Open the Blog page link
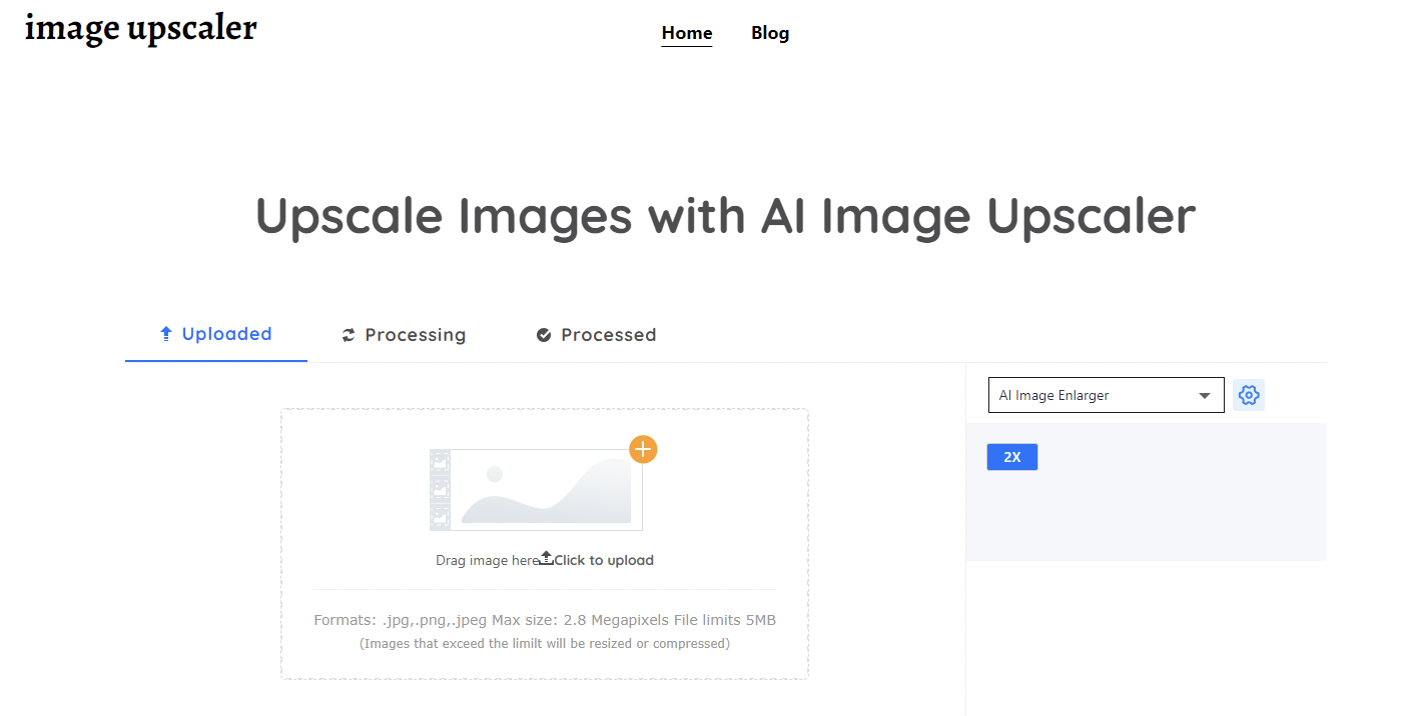The height and width of the screenshot is (716, 1406). 770,33
